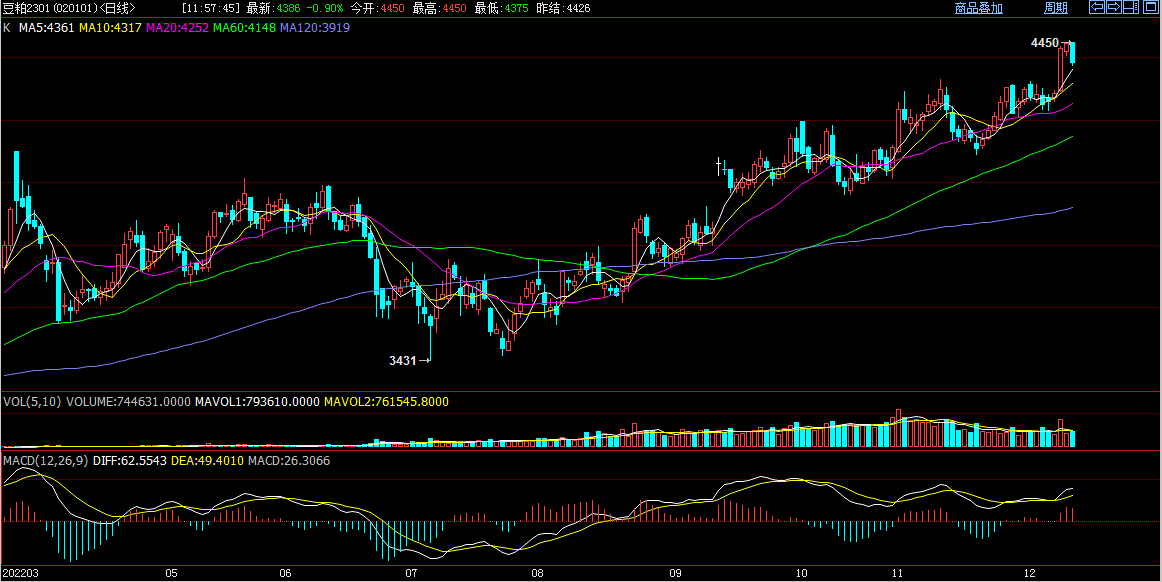The image size is (1162, 582).
Task: Click the 4450 high price marker
Action: click(1044, 43)
